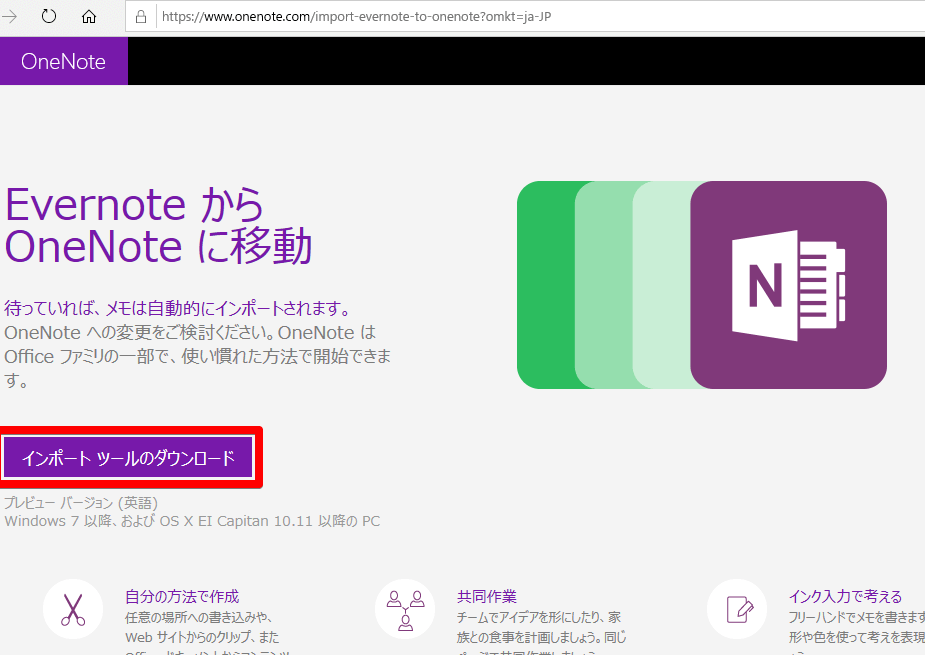
Task: Click the heading Evernote から OneNote に移動
Action: tap(158, 225)
